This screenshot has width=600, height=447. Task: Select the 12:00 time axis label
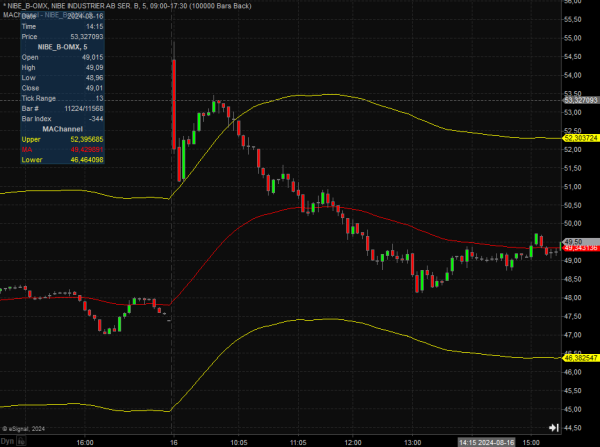point(352,443)
